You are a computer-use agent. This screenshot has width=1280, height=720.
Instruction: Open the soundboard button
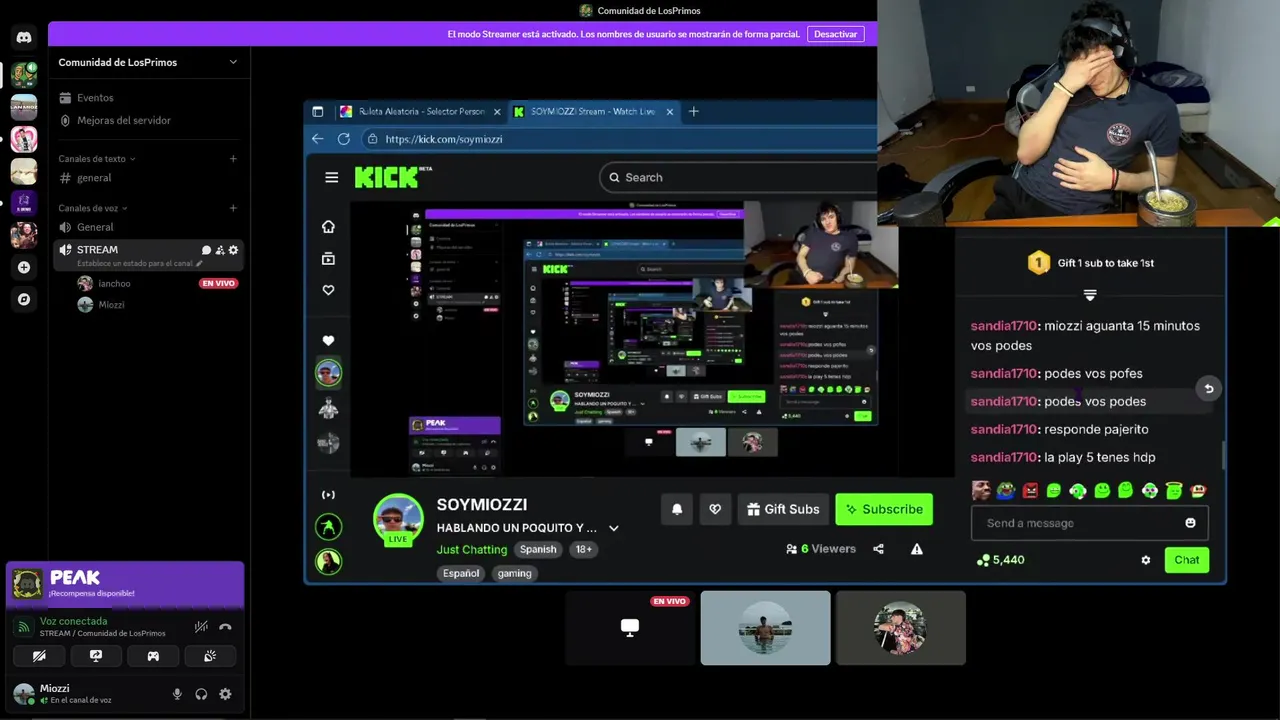click(210, 656)
